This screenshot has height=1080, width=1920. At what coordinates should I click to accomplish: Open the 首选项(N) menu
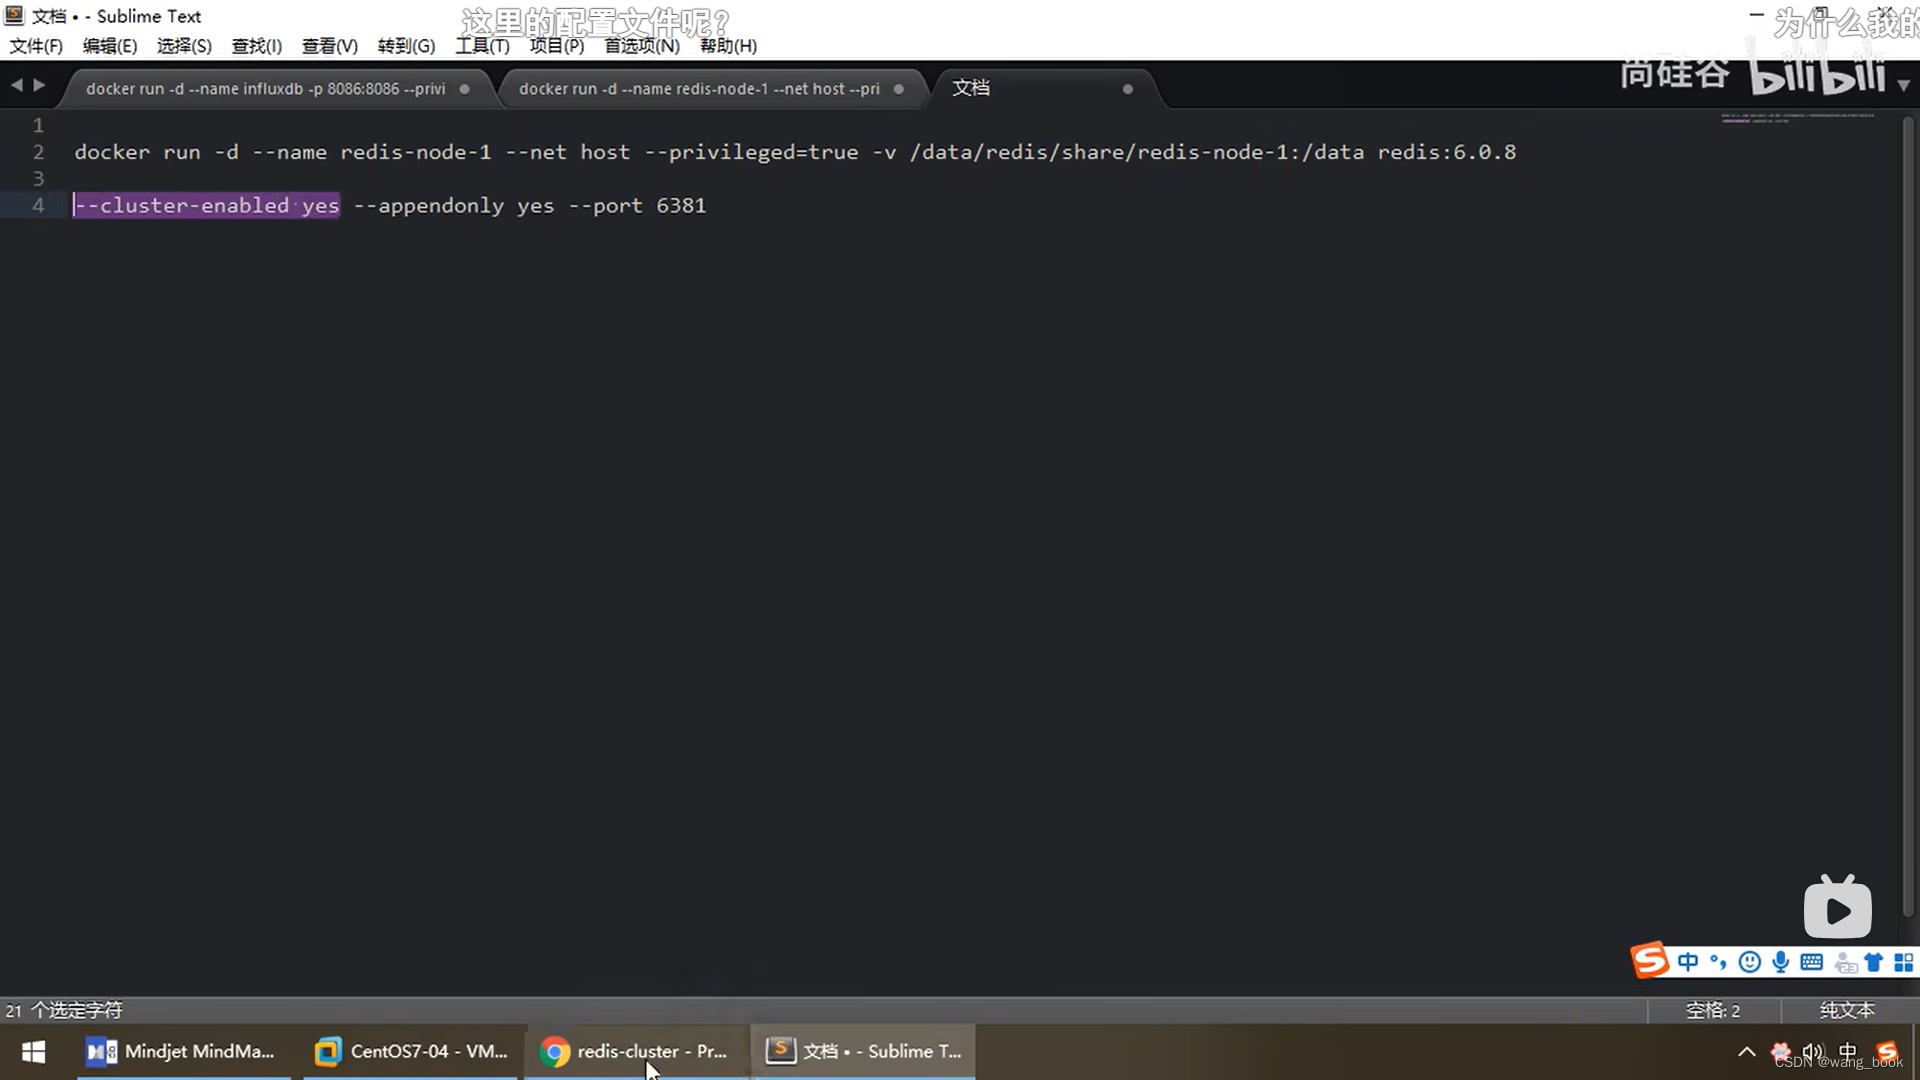(x=641, y=46)
